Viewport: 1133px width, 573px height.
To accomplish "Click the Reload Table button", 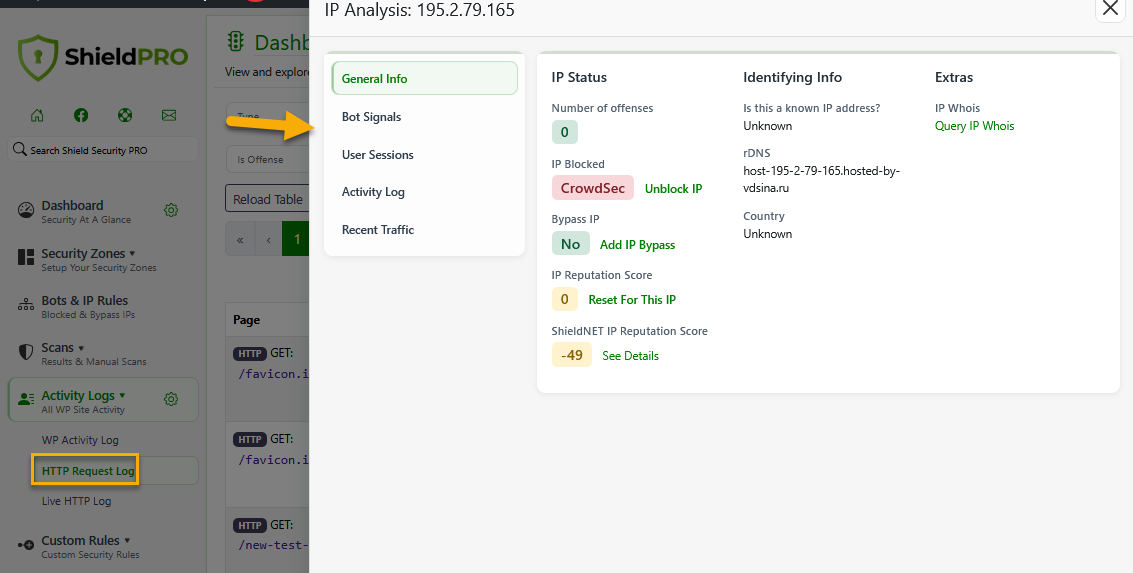I will coord(267,199).
